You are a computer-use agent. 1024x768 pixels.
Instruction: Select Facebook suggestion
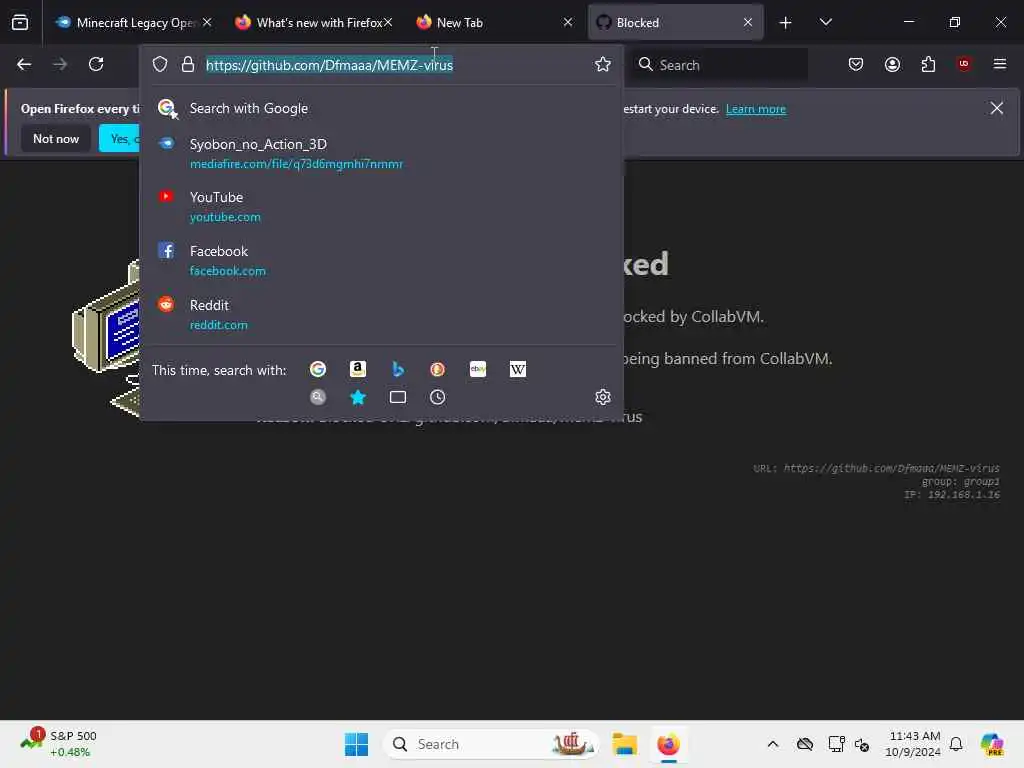point(382,261)
